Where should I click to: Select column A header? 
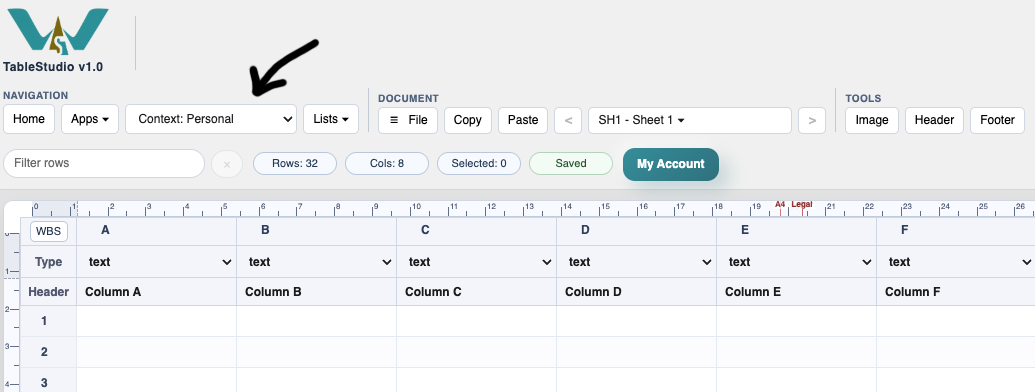point(156,230)
